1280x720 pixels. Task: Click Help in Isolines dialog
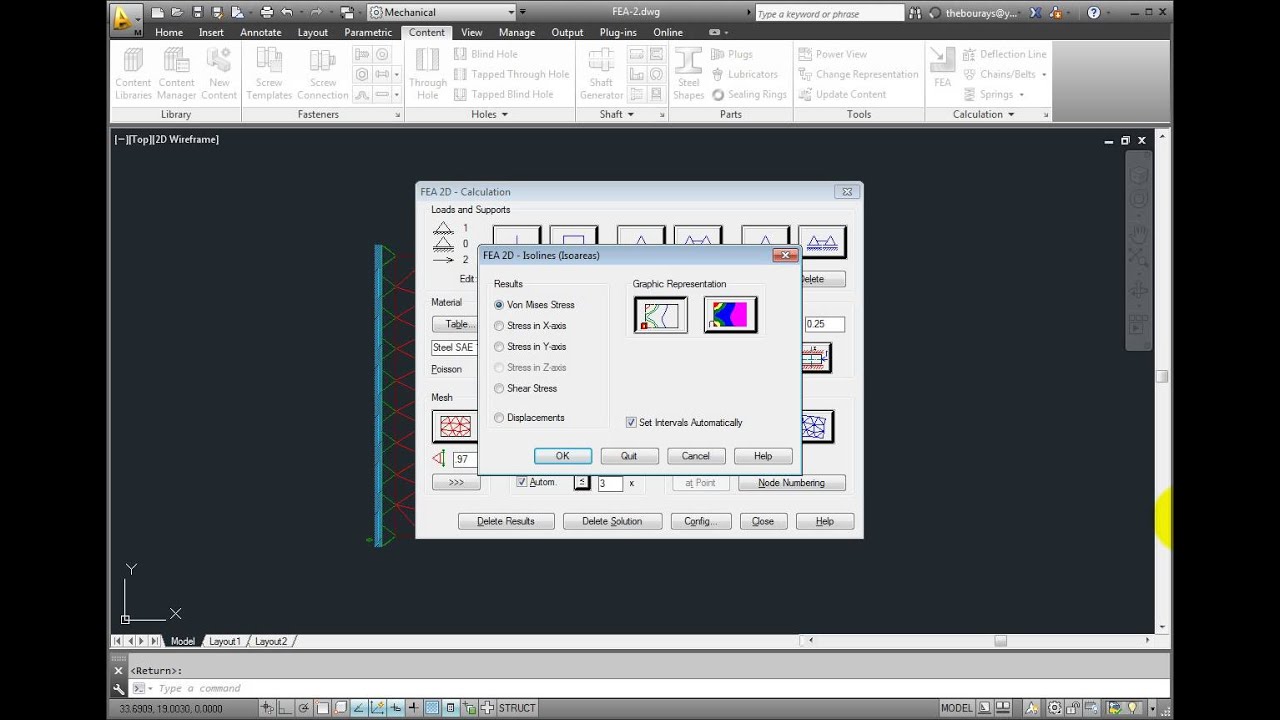(x=763, y=456)
